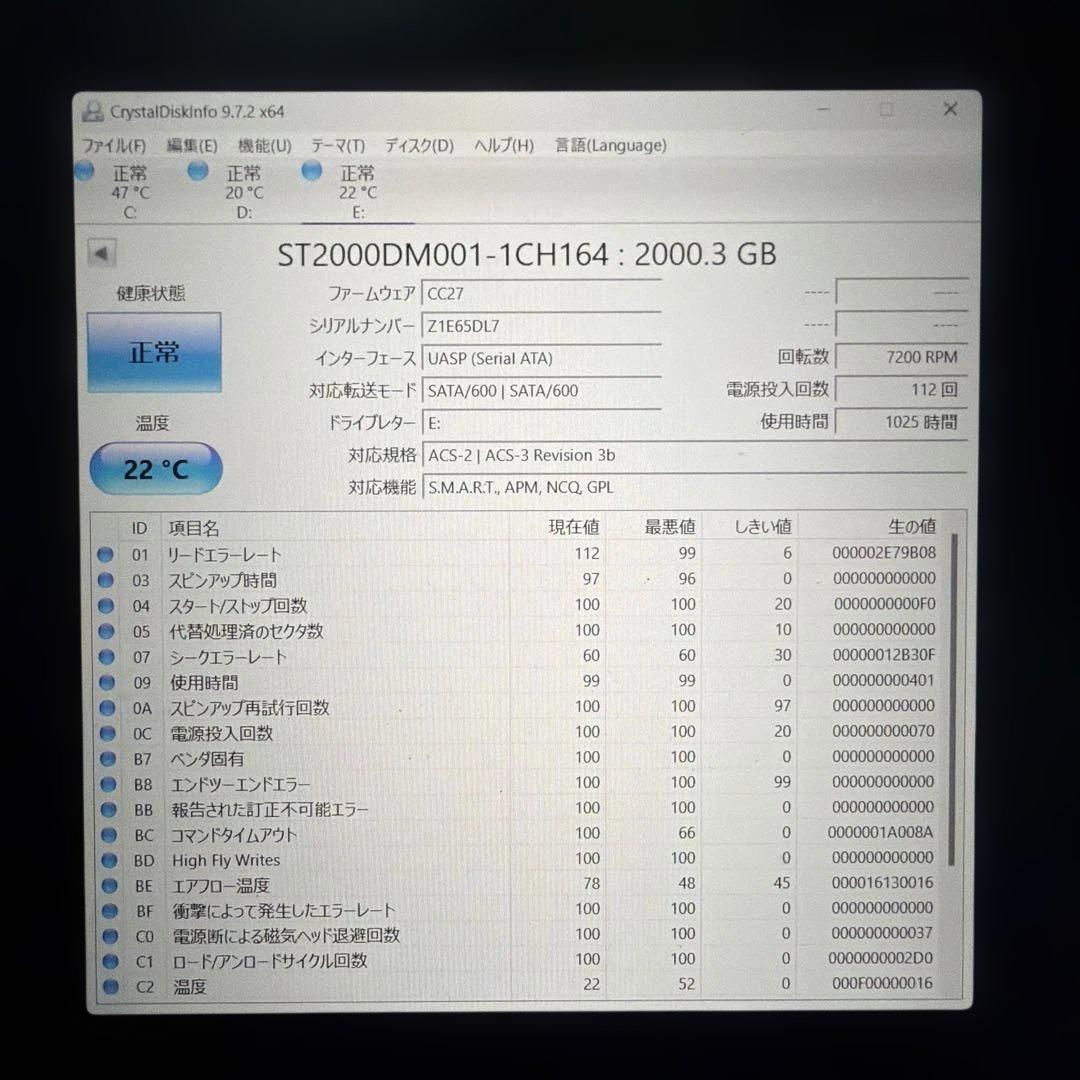Click status dot for B8 エンドツーエンドエラー
The height and width of the screenshot is (1080, 1080).
pyautogui.click(x=108, y=784)
